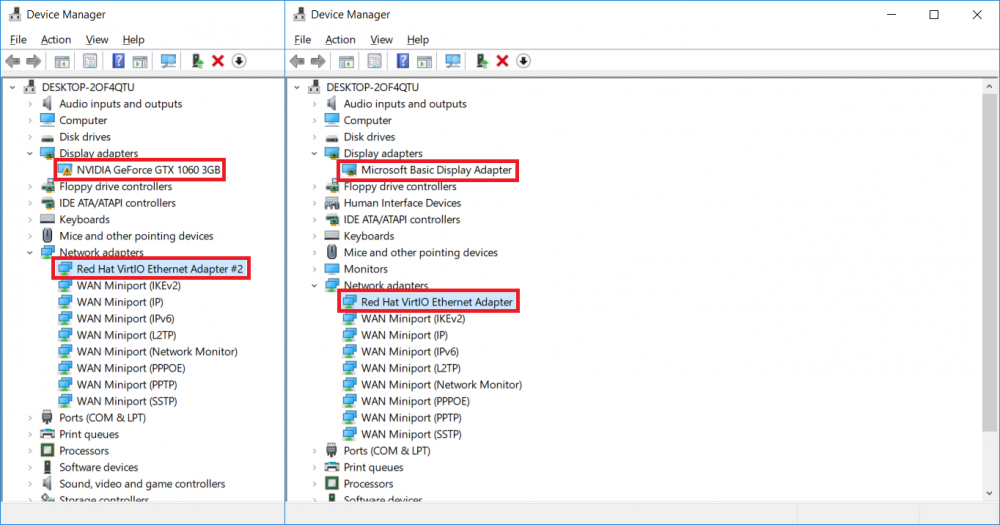Toggle action pane icon in right window toolbar
The width and height of the screenshot is (1000, 525).
tap(424, 61)
